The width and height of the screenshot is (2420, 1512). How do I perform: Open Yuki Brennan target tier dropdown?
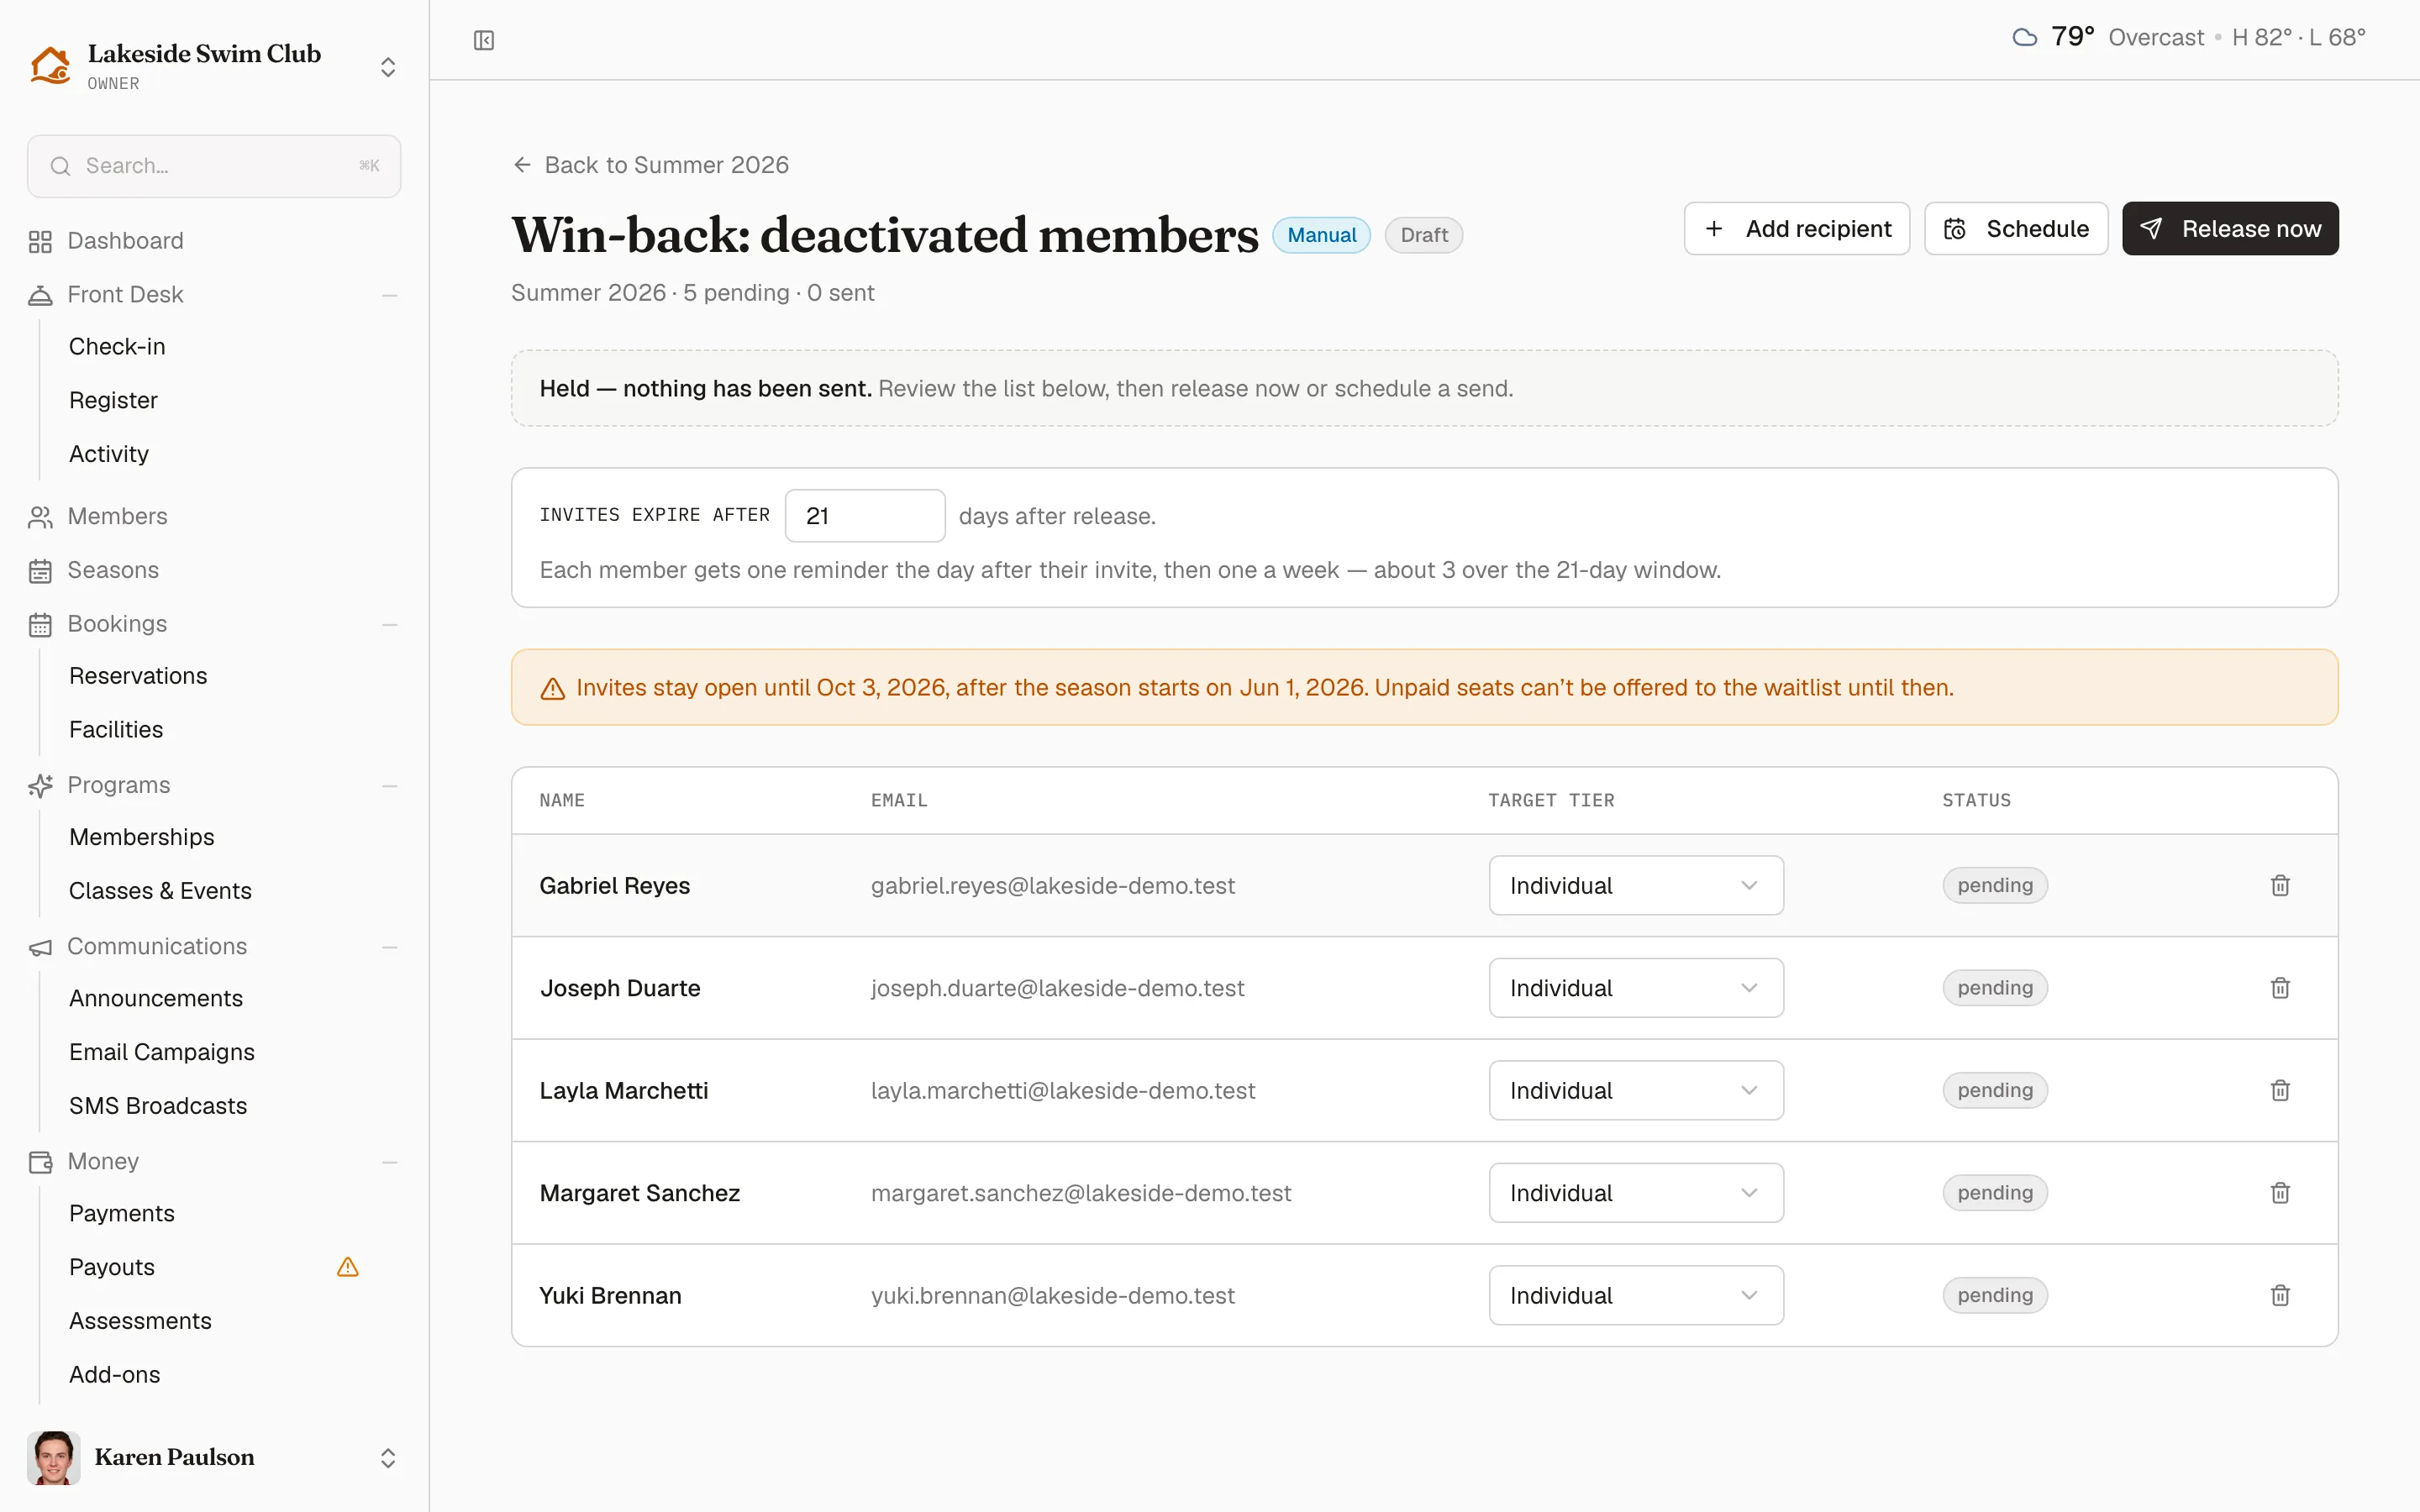[1636, 1295]
